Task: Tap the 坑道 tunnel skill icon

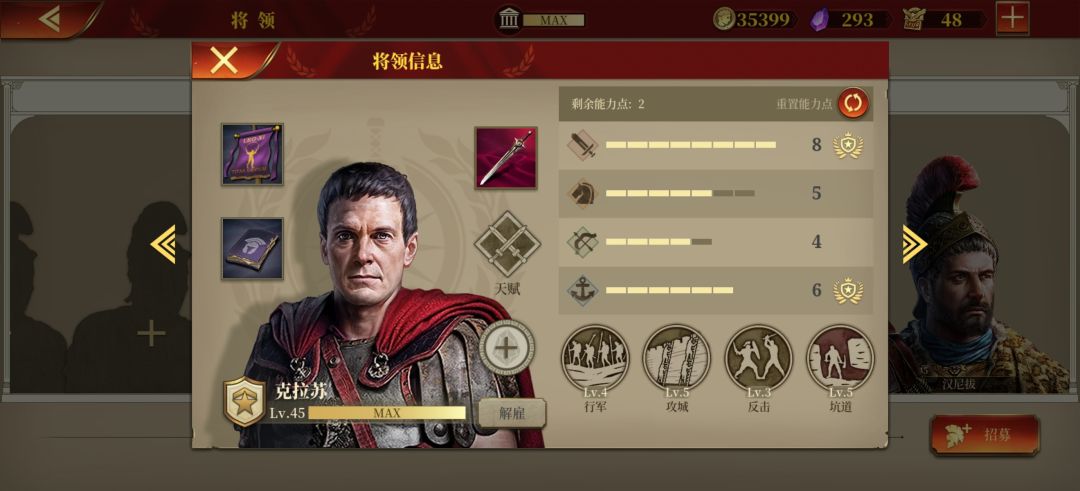Action: (840, 359)
